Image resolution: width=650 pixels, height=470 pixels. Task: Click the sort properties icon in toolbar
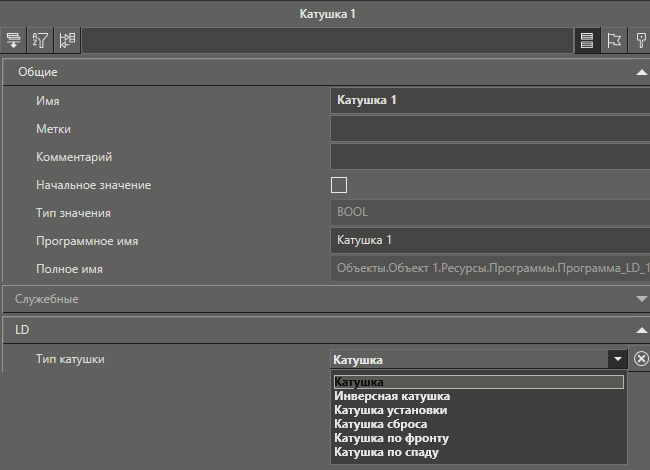tap(14, 41)
